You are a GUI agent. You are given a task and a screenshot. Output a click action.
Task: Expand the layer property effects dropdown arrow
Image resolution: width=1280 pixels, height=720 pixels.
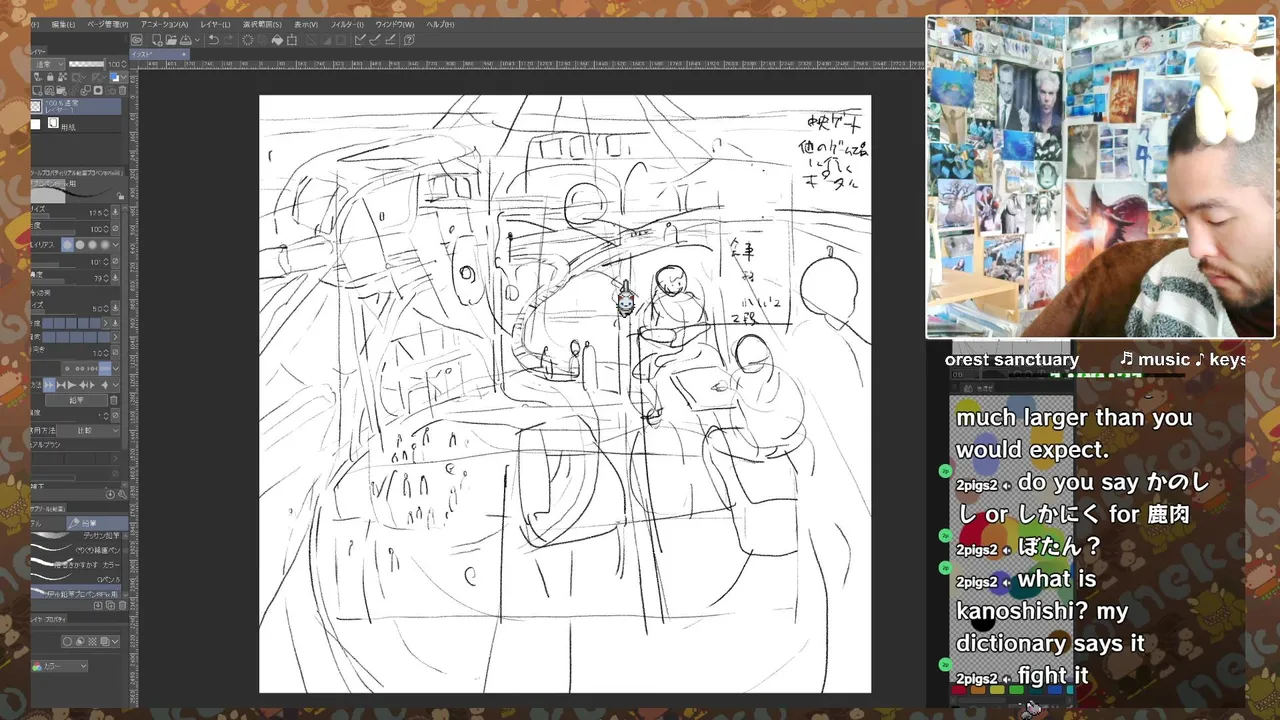click(115, 641)
